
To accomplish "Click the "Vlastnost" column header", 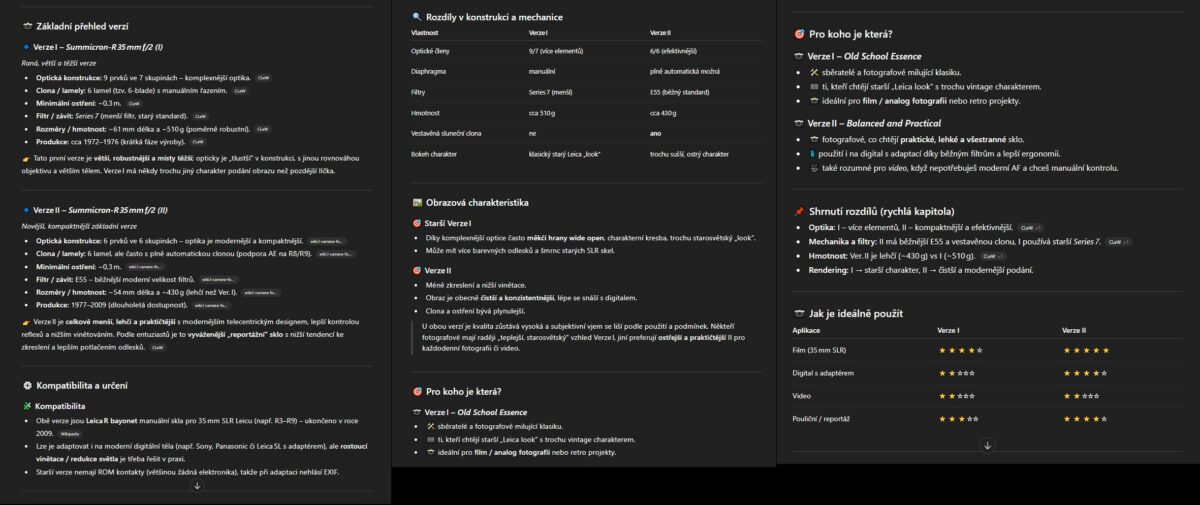I will 425,33.
